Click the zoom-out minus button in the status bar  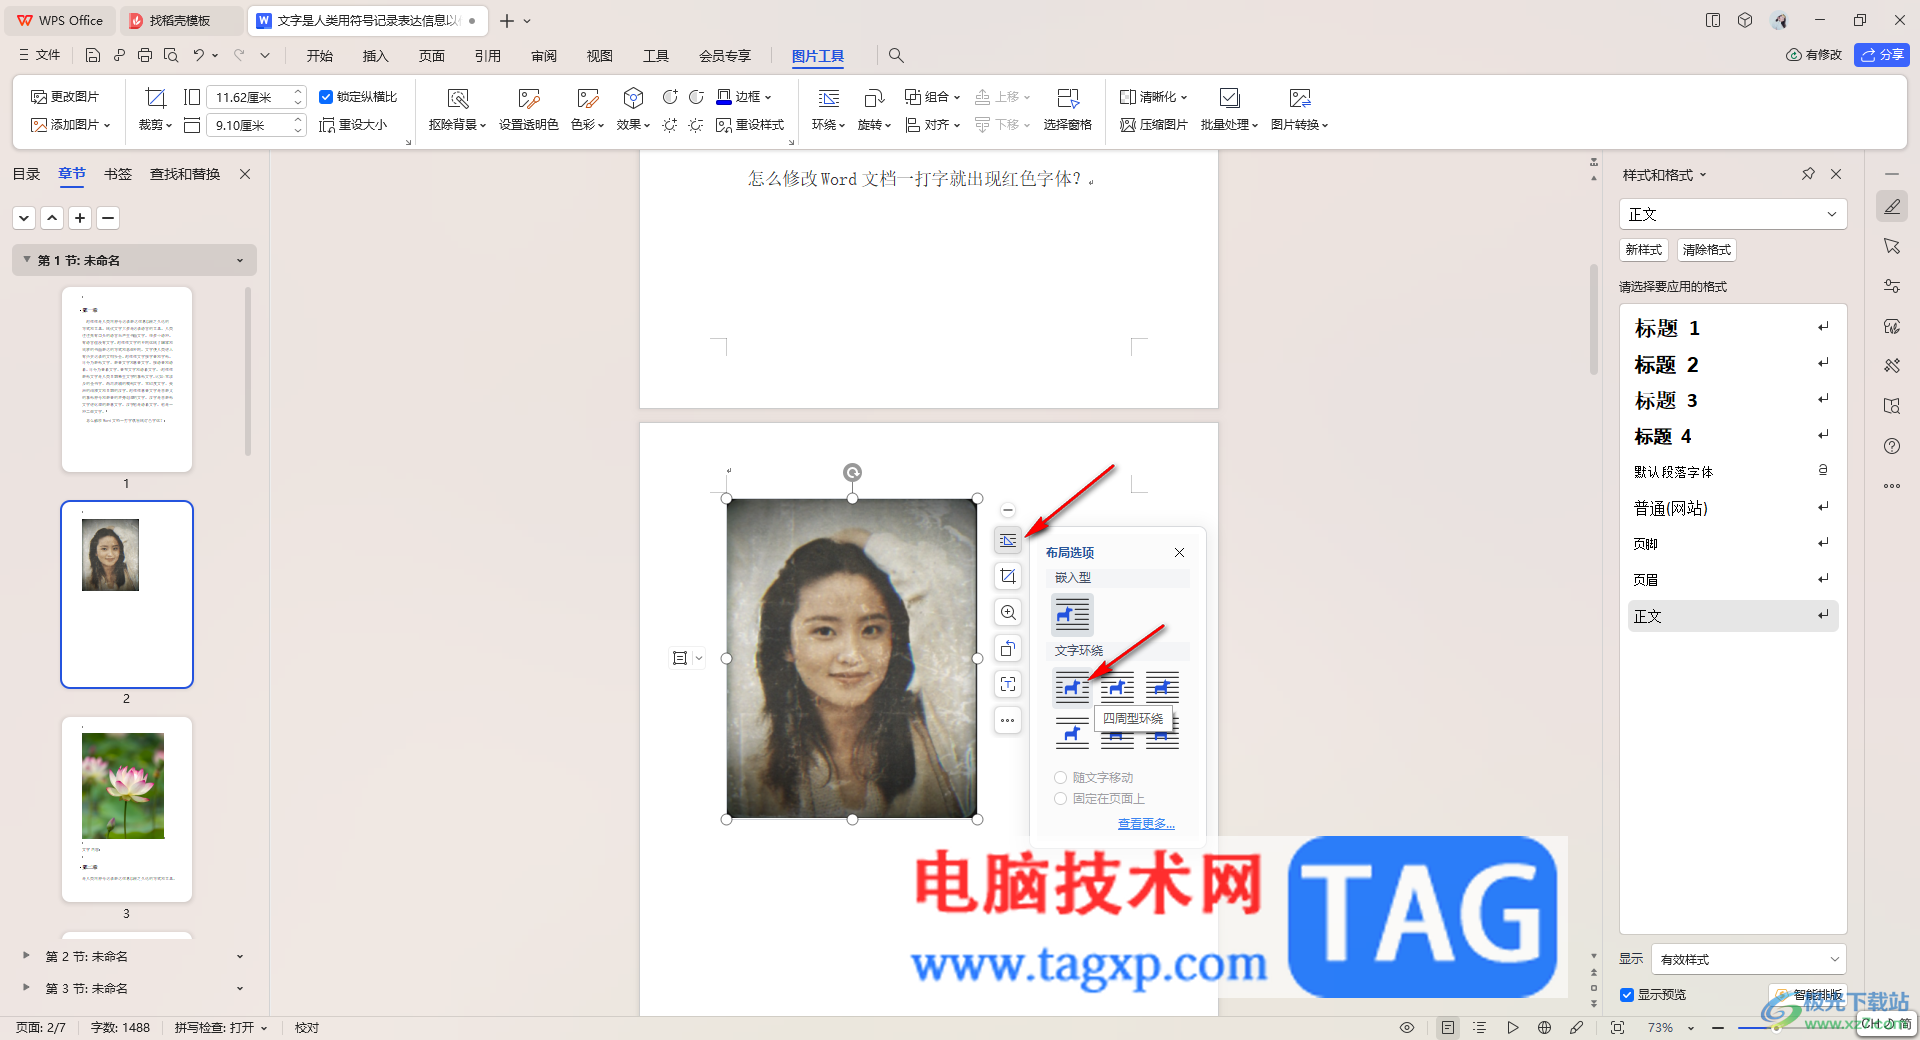[1718, 1027]
